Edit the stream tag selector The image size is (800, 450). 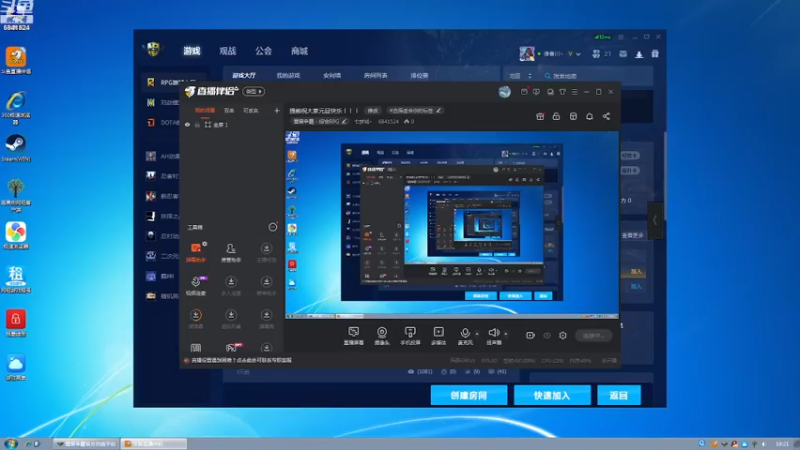pos(415,110)
